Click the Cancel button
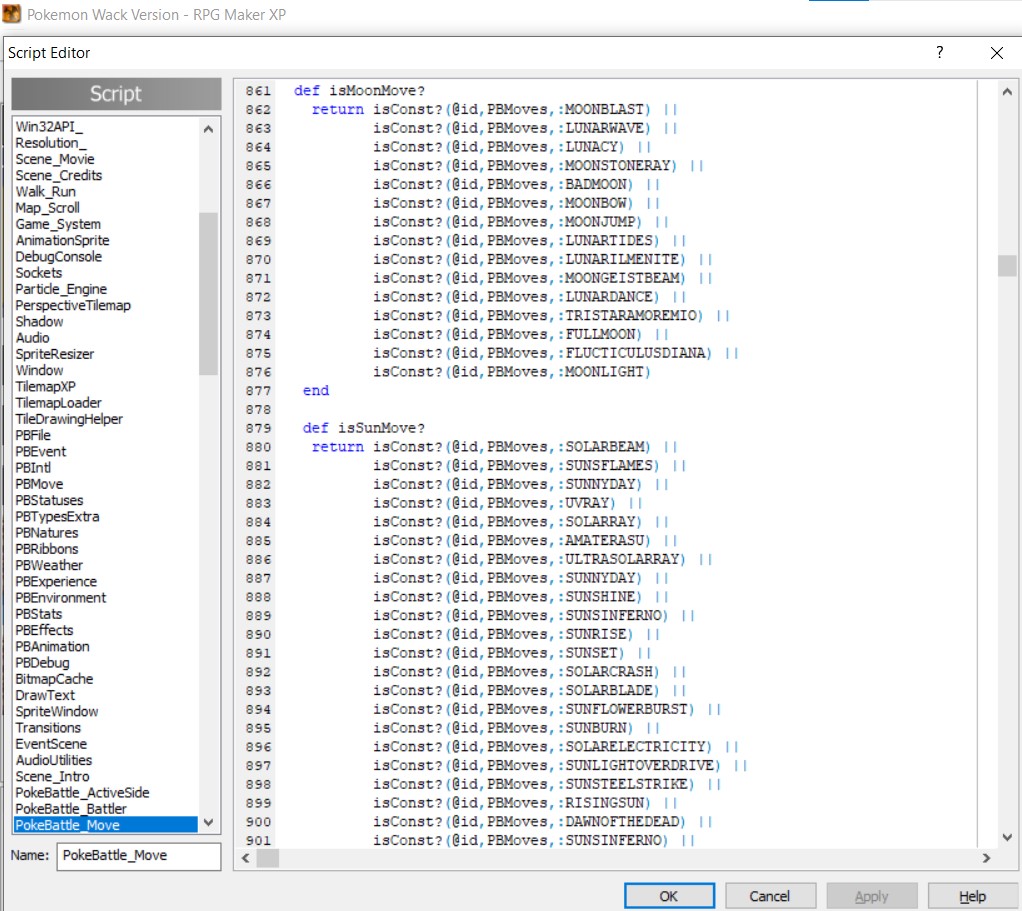1022x911 pixels. pyautogui.click(x=770, y=896)
